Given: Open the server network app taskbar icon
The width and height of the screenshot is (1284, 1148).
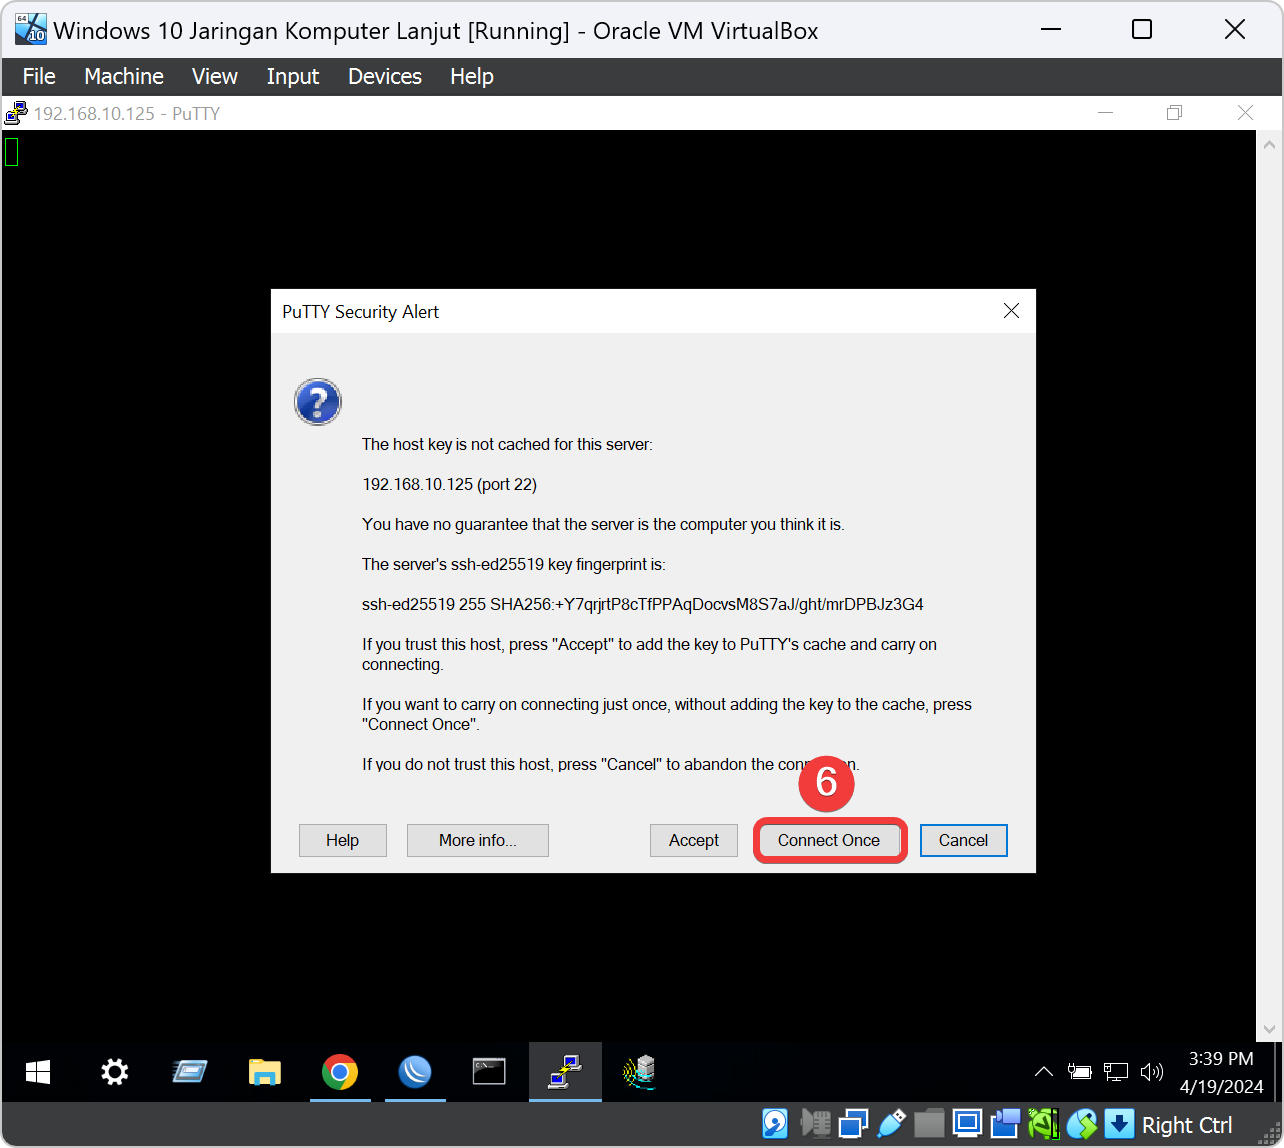Looking at the screenshot, I should pos(640,1073).
